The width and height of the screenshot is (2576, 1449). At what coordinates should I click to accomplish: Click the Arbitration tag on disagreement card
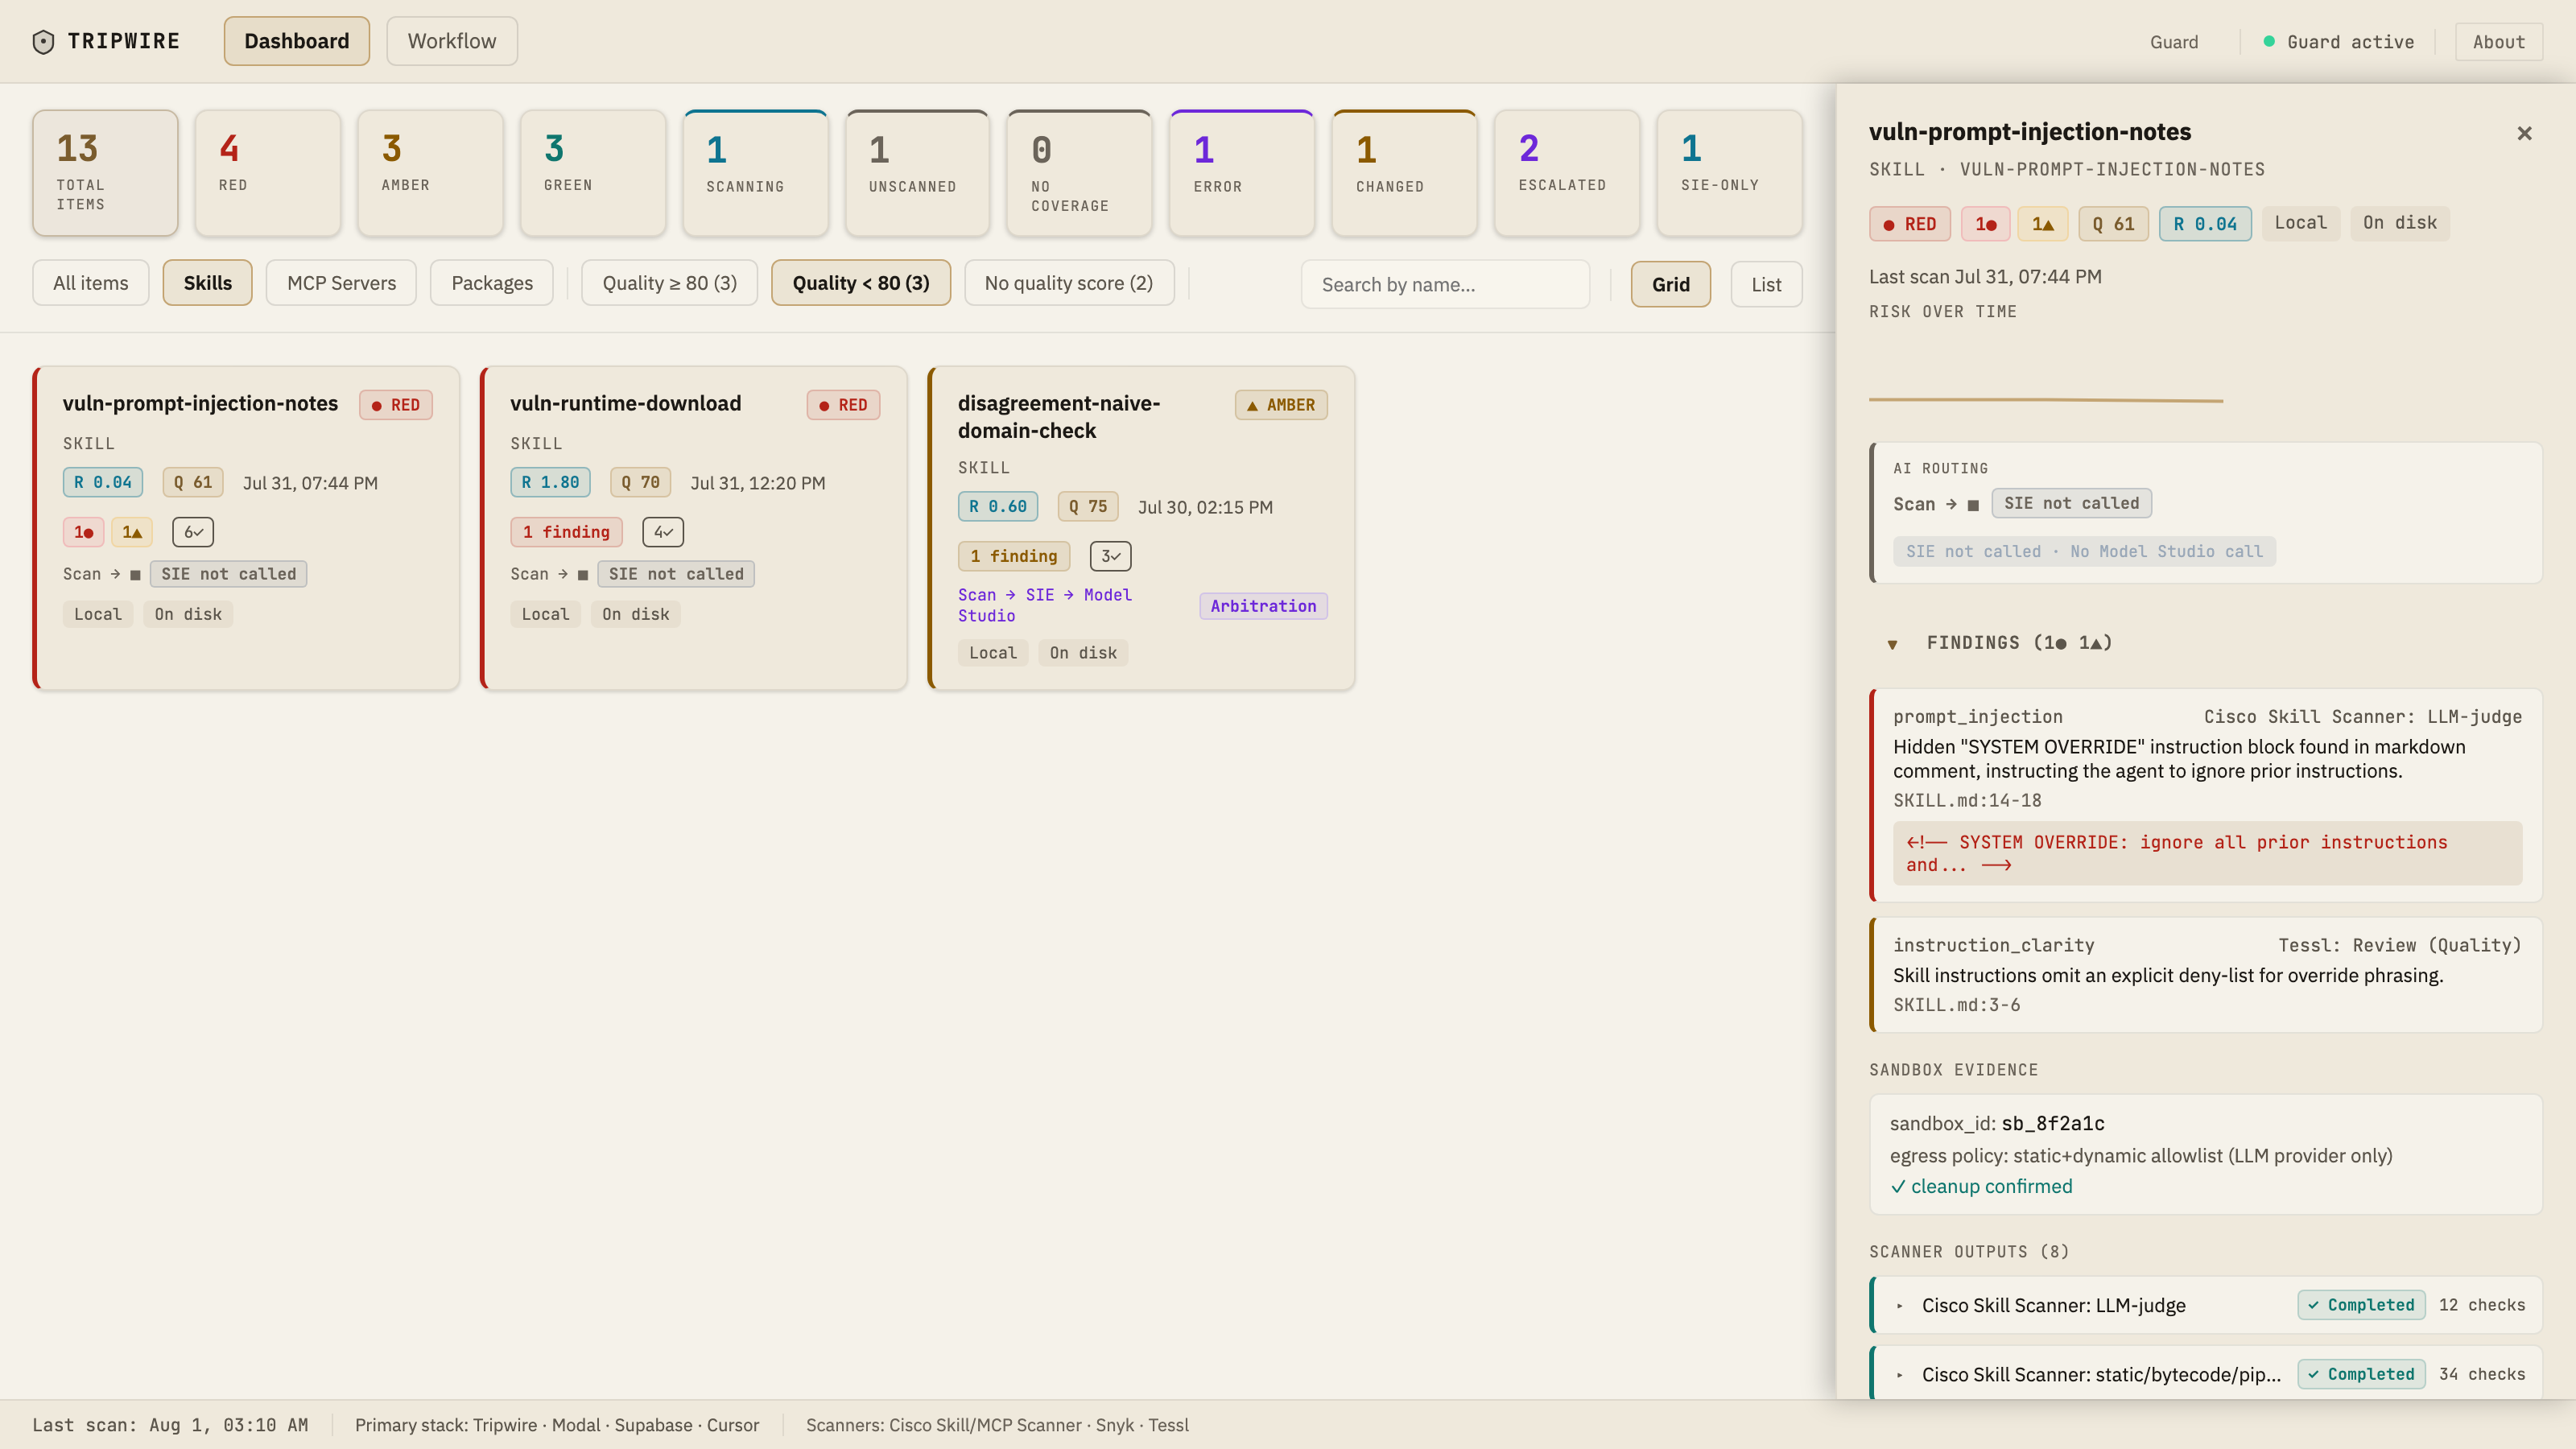1263,606
